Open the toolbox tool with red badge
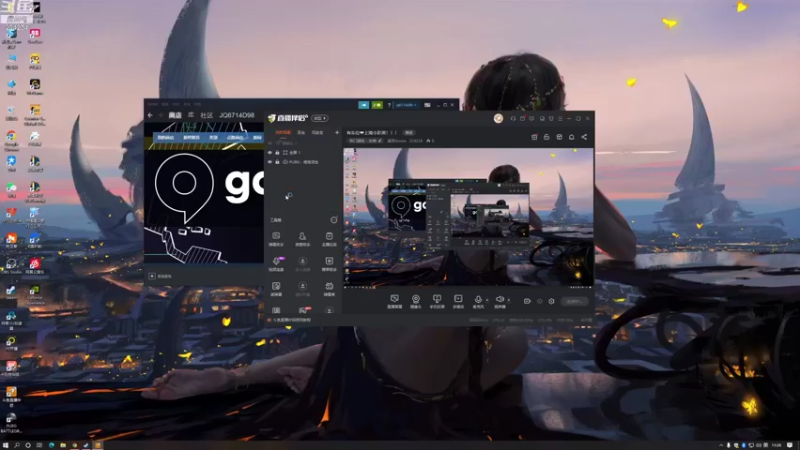 point(304,310)
